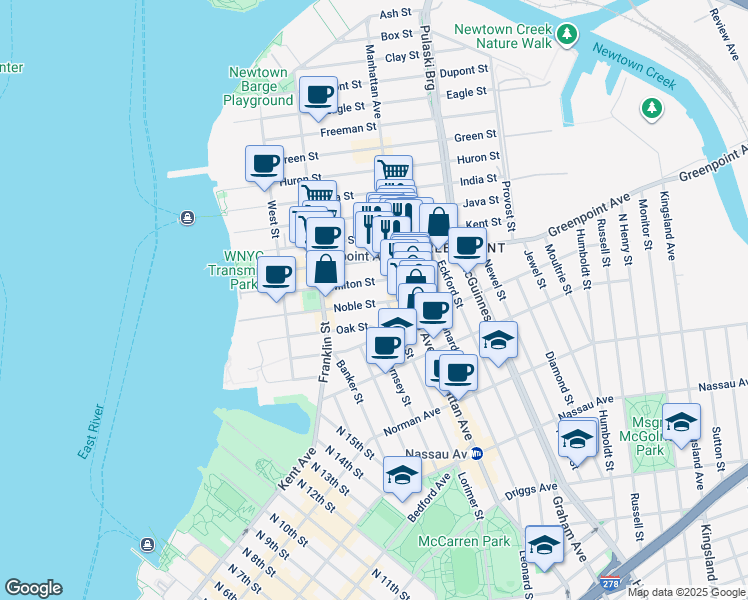748x600 pixels.
Task: Click the school marker beside McGuinness Blvd
Action: coord(498,340)
